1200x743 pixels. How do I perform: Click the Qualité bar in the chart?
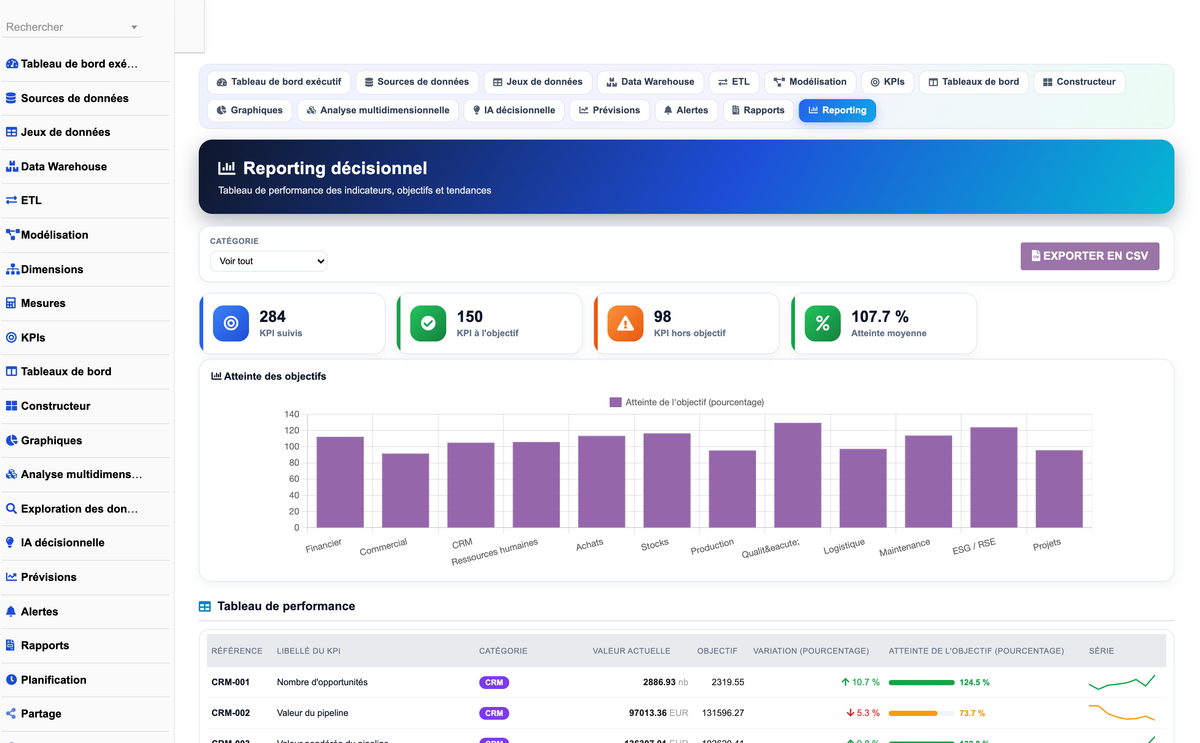[x=798, y=475]
